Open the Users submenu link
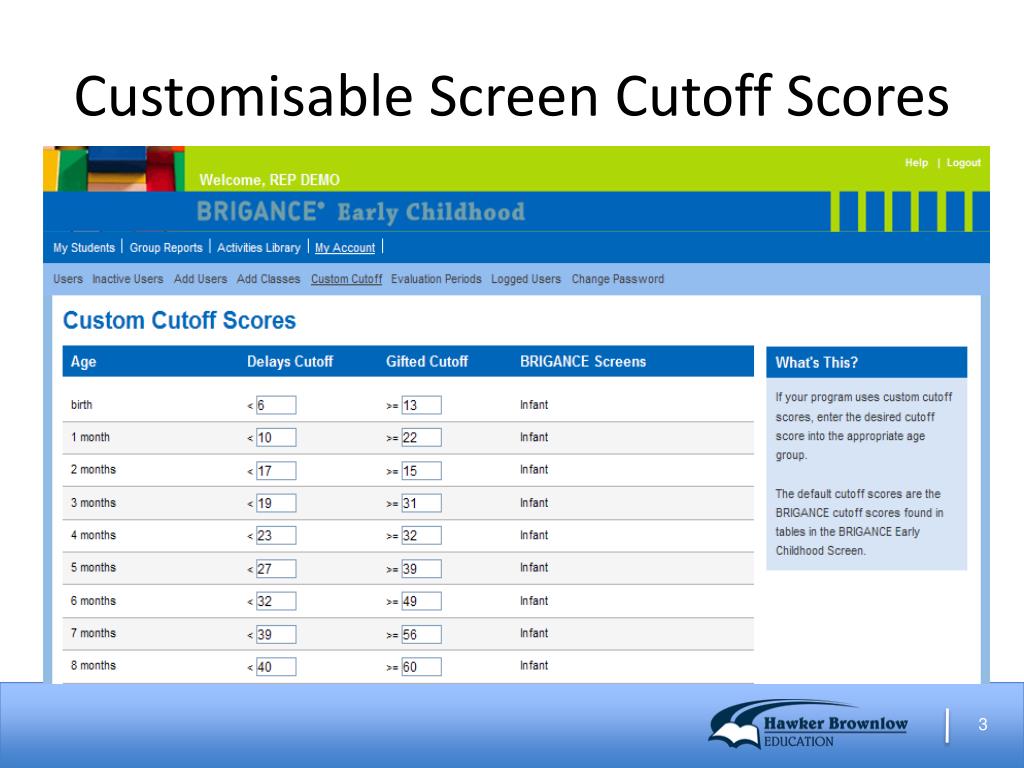 [68, 279]
